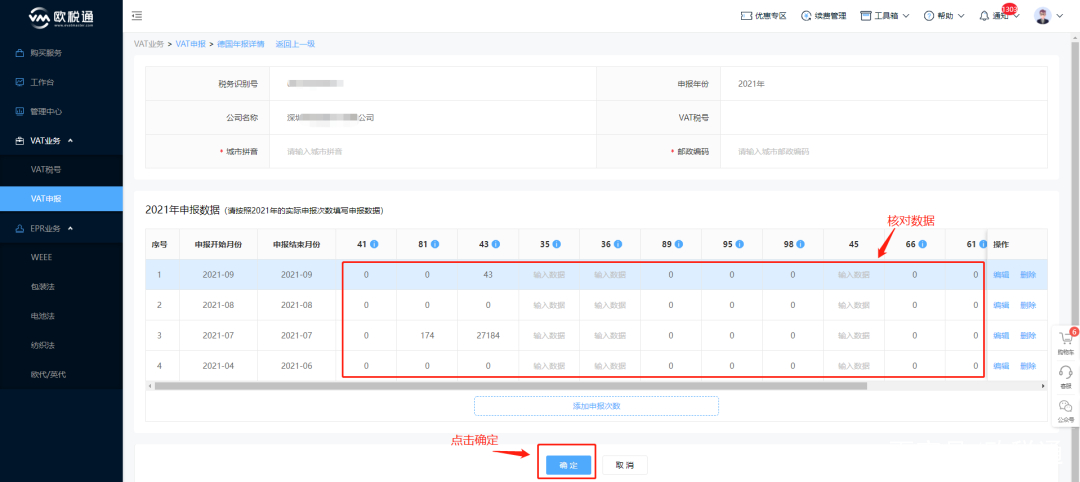Click info icon beside column 43

coord(496,244)
